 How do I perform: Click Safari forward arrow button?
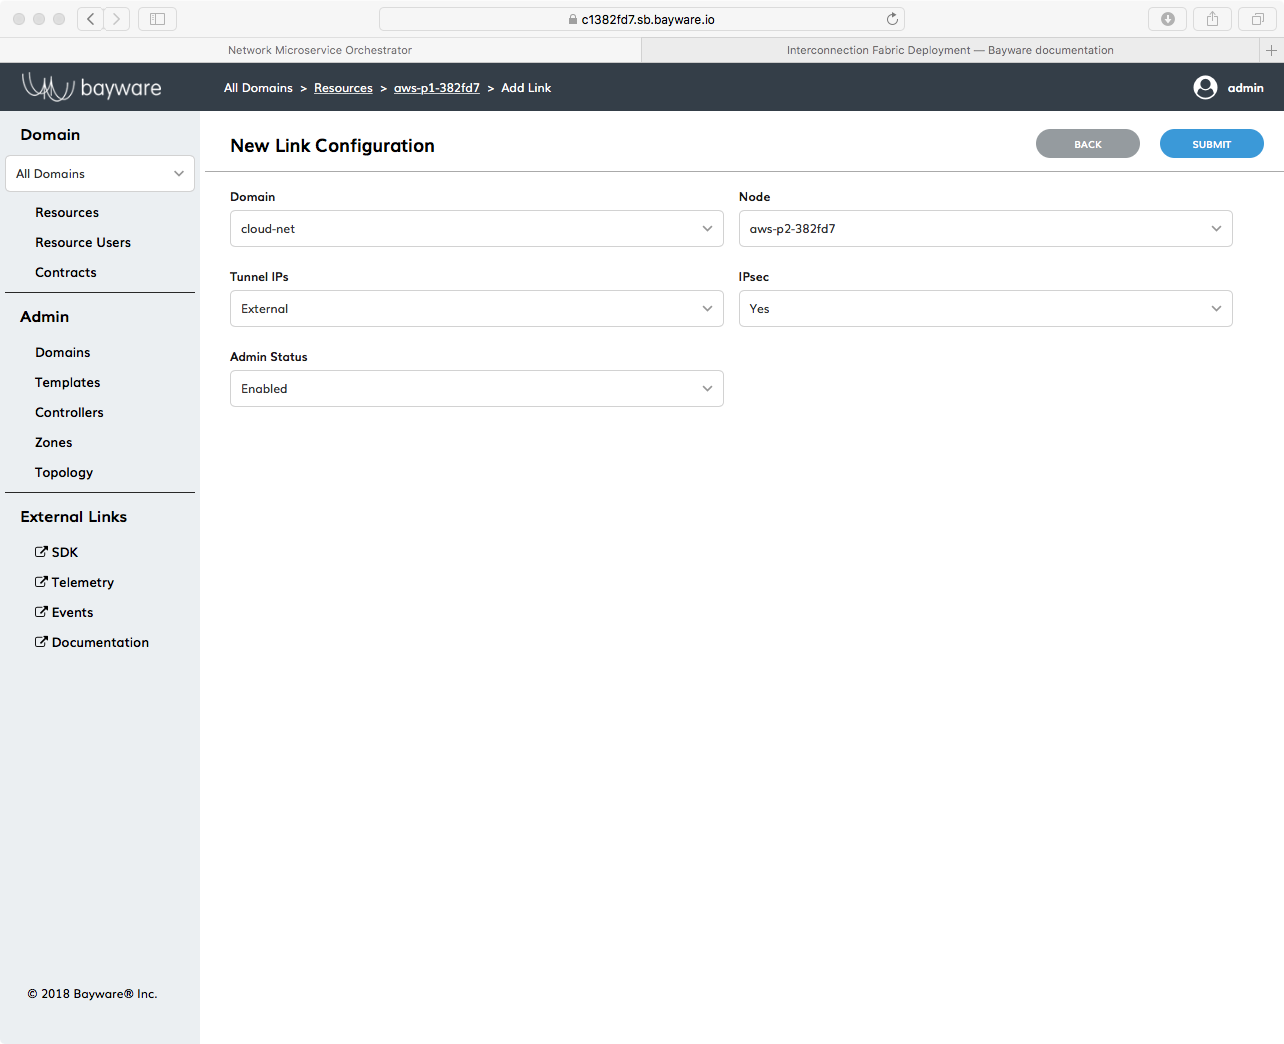(117, 19)
